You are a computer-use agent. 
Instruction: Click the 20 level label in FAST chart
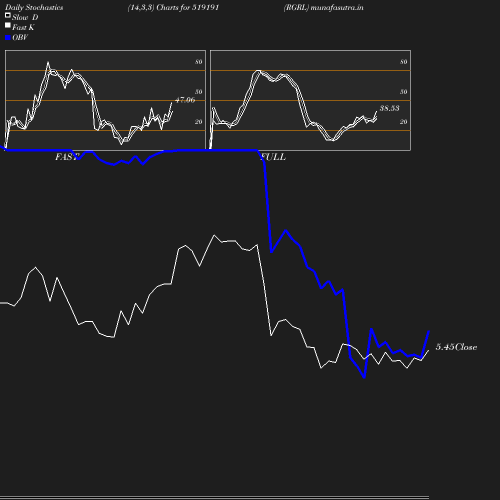(199, 122)
